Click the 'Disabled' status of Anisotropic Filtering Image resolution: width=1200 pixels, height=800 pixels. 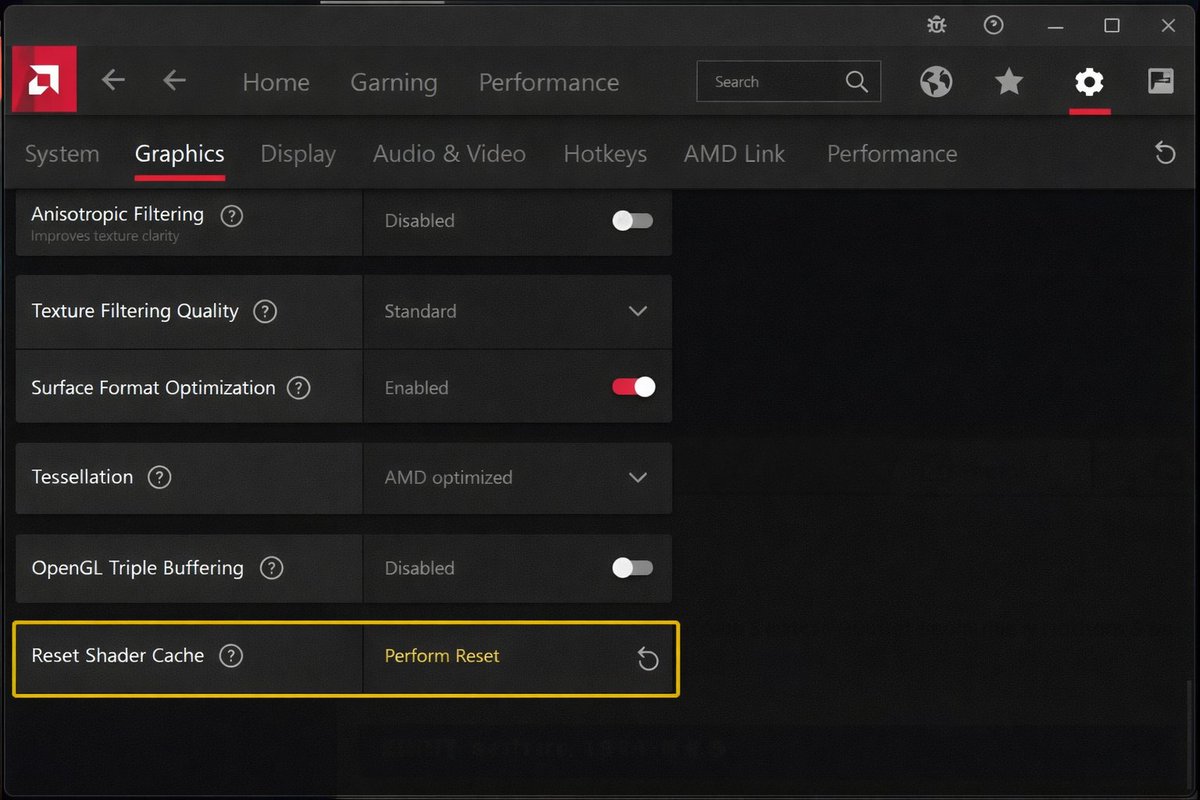click(419, 221)
